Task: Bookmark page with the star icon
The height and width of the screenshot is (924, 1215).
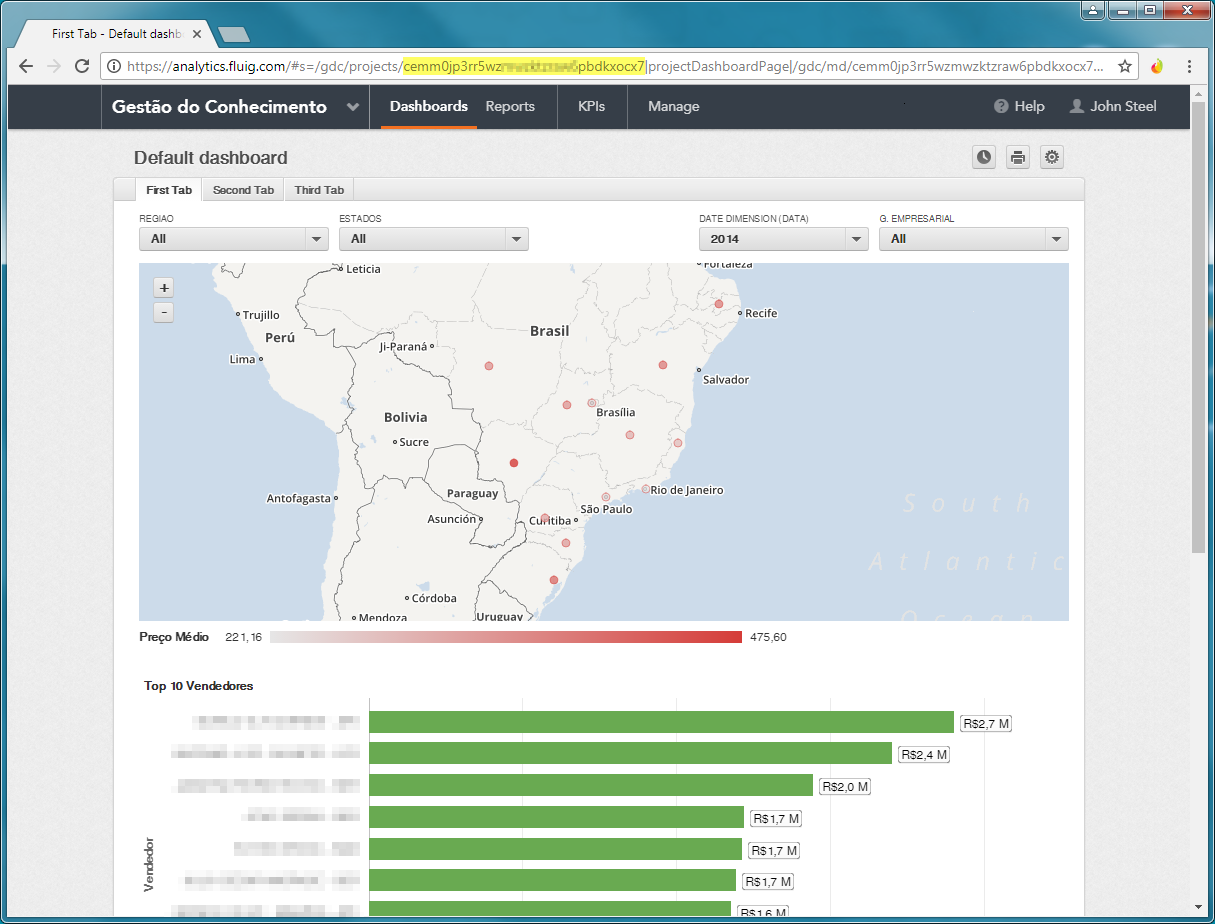Action: pyautogui.click(x=1125, y=66)
